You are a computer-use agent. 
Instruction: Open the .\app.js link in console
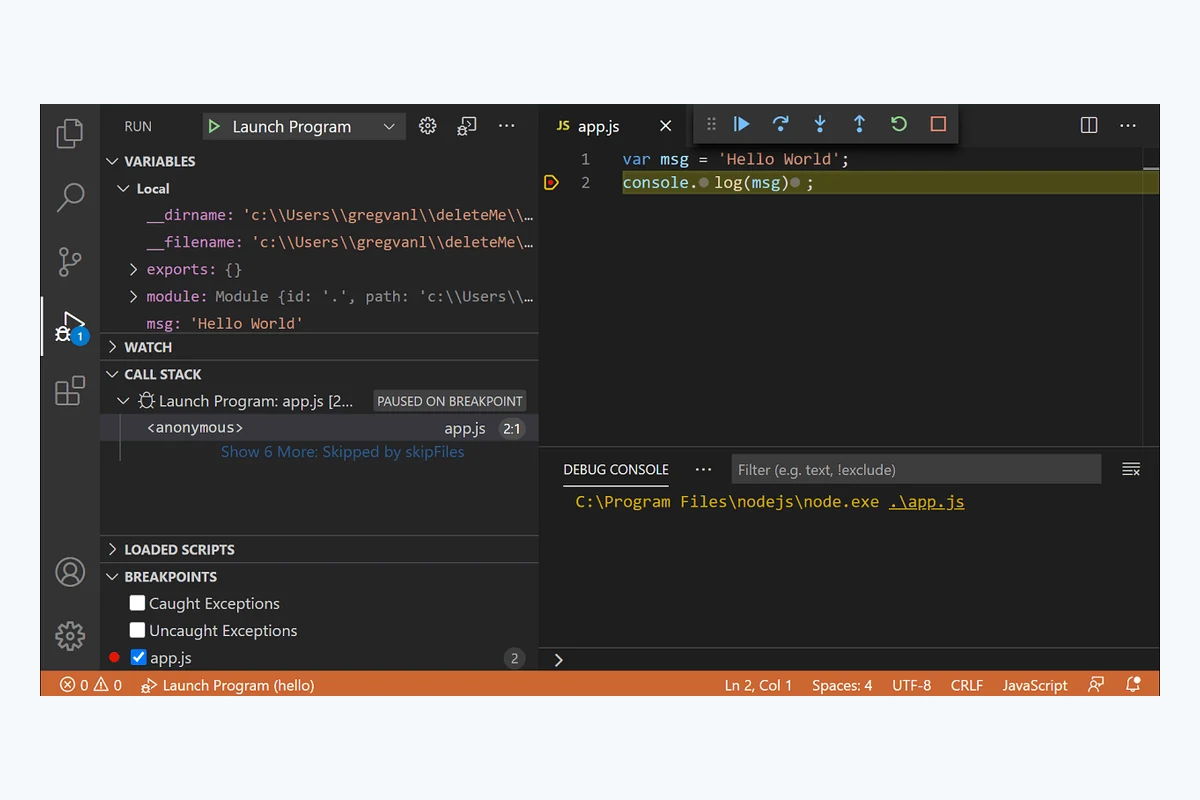click(927, 502)
